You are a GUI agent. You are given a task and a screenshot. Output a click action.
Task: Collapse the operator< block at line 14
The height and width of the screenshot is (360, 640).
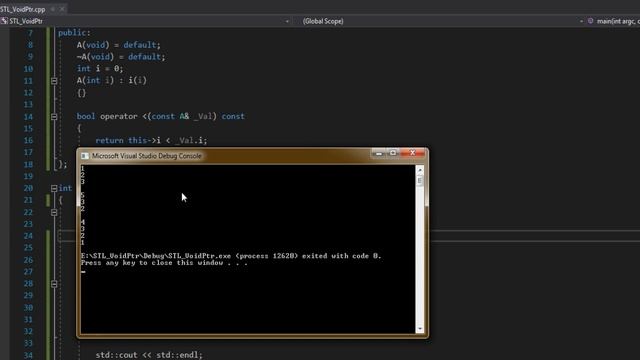[x=54, y=117]
